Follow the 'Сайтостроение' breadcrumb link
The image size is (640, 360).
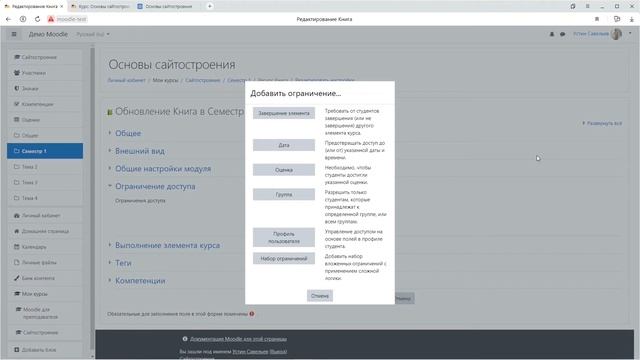click(202, 80)
